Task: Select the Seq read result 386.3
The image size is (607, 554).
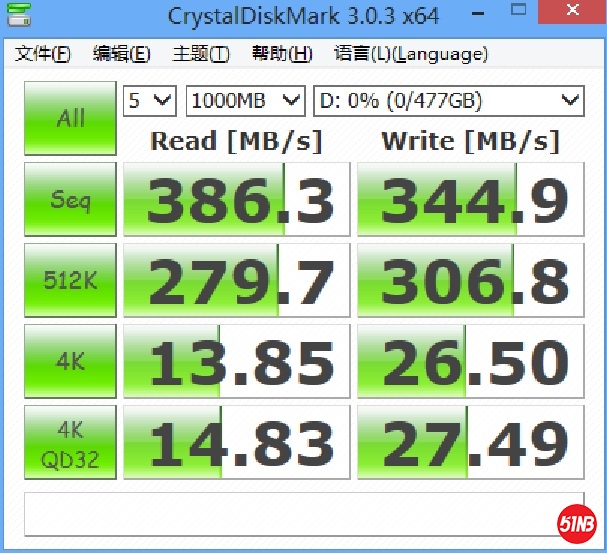Action: tap(237, 200)
